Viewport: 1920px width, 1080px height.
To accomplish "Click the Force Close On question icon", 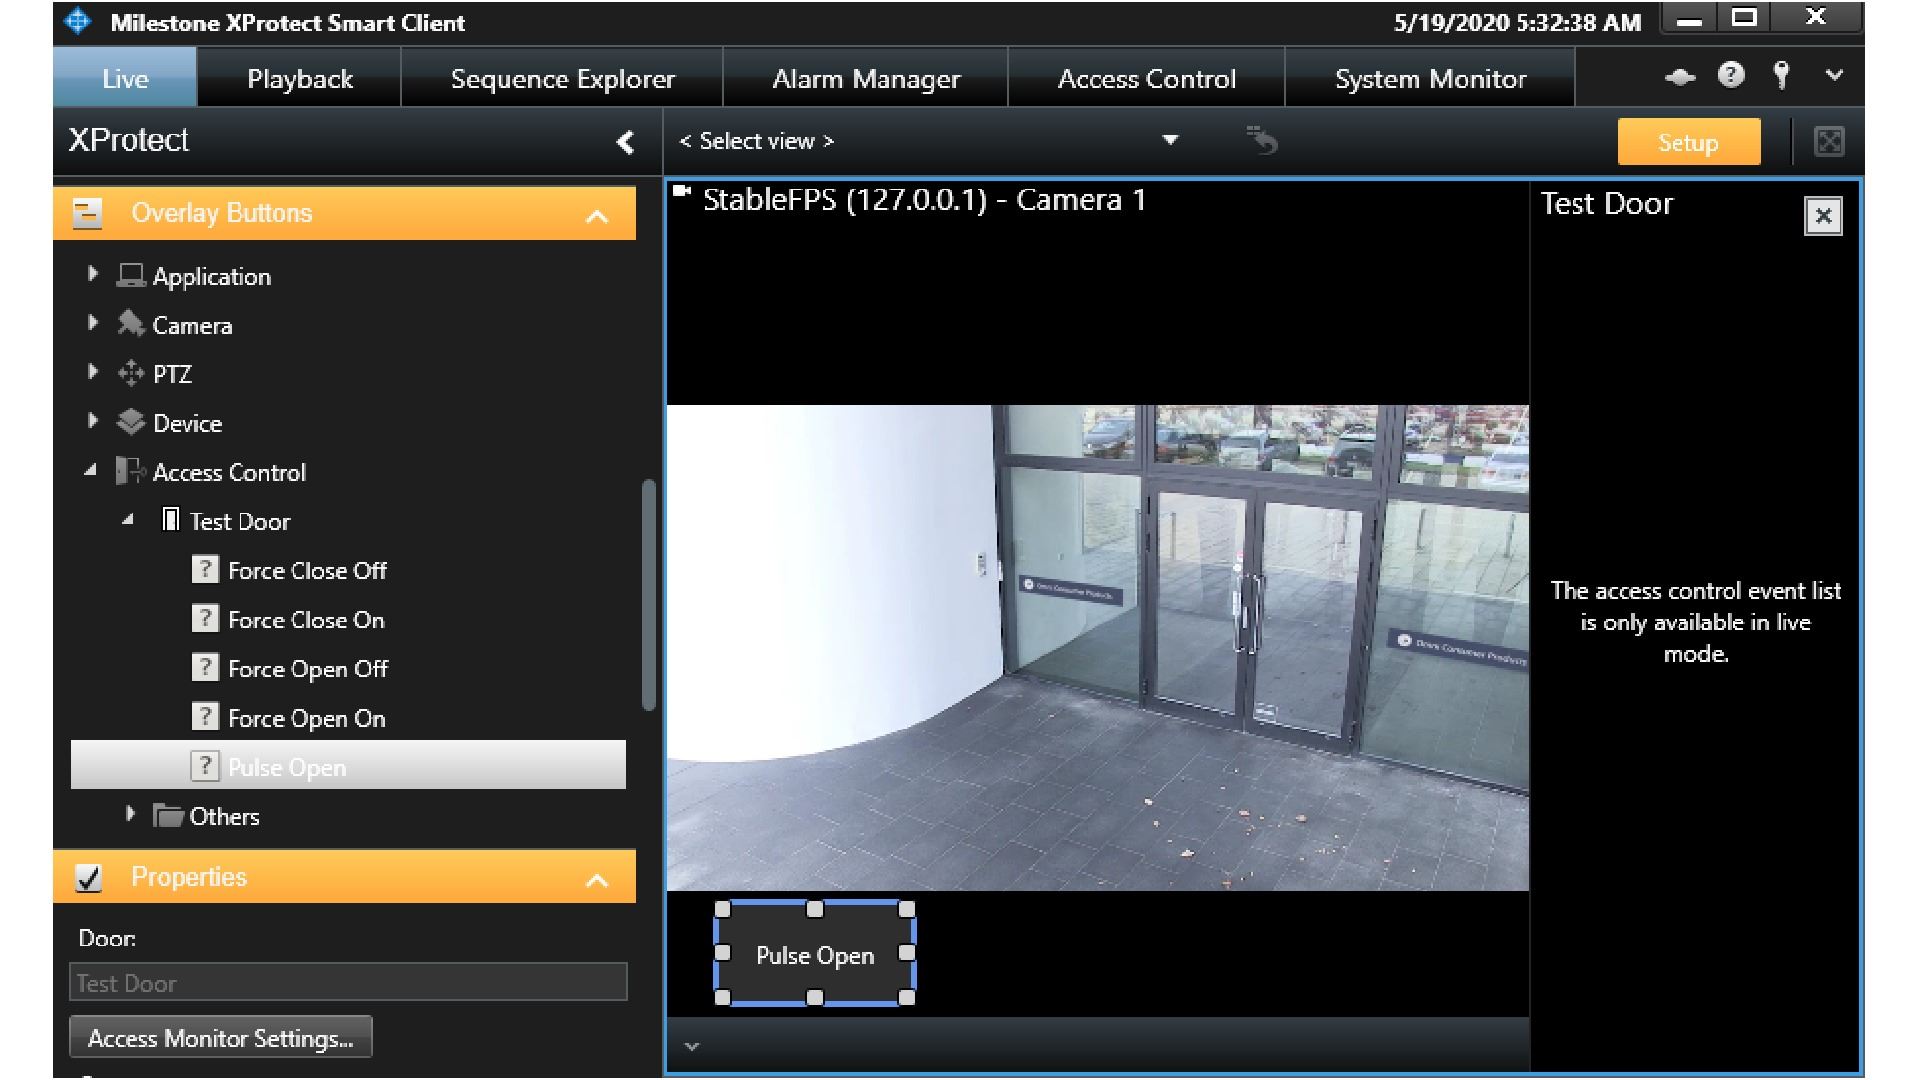I will pyautogui.click(x=205, y=619).
